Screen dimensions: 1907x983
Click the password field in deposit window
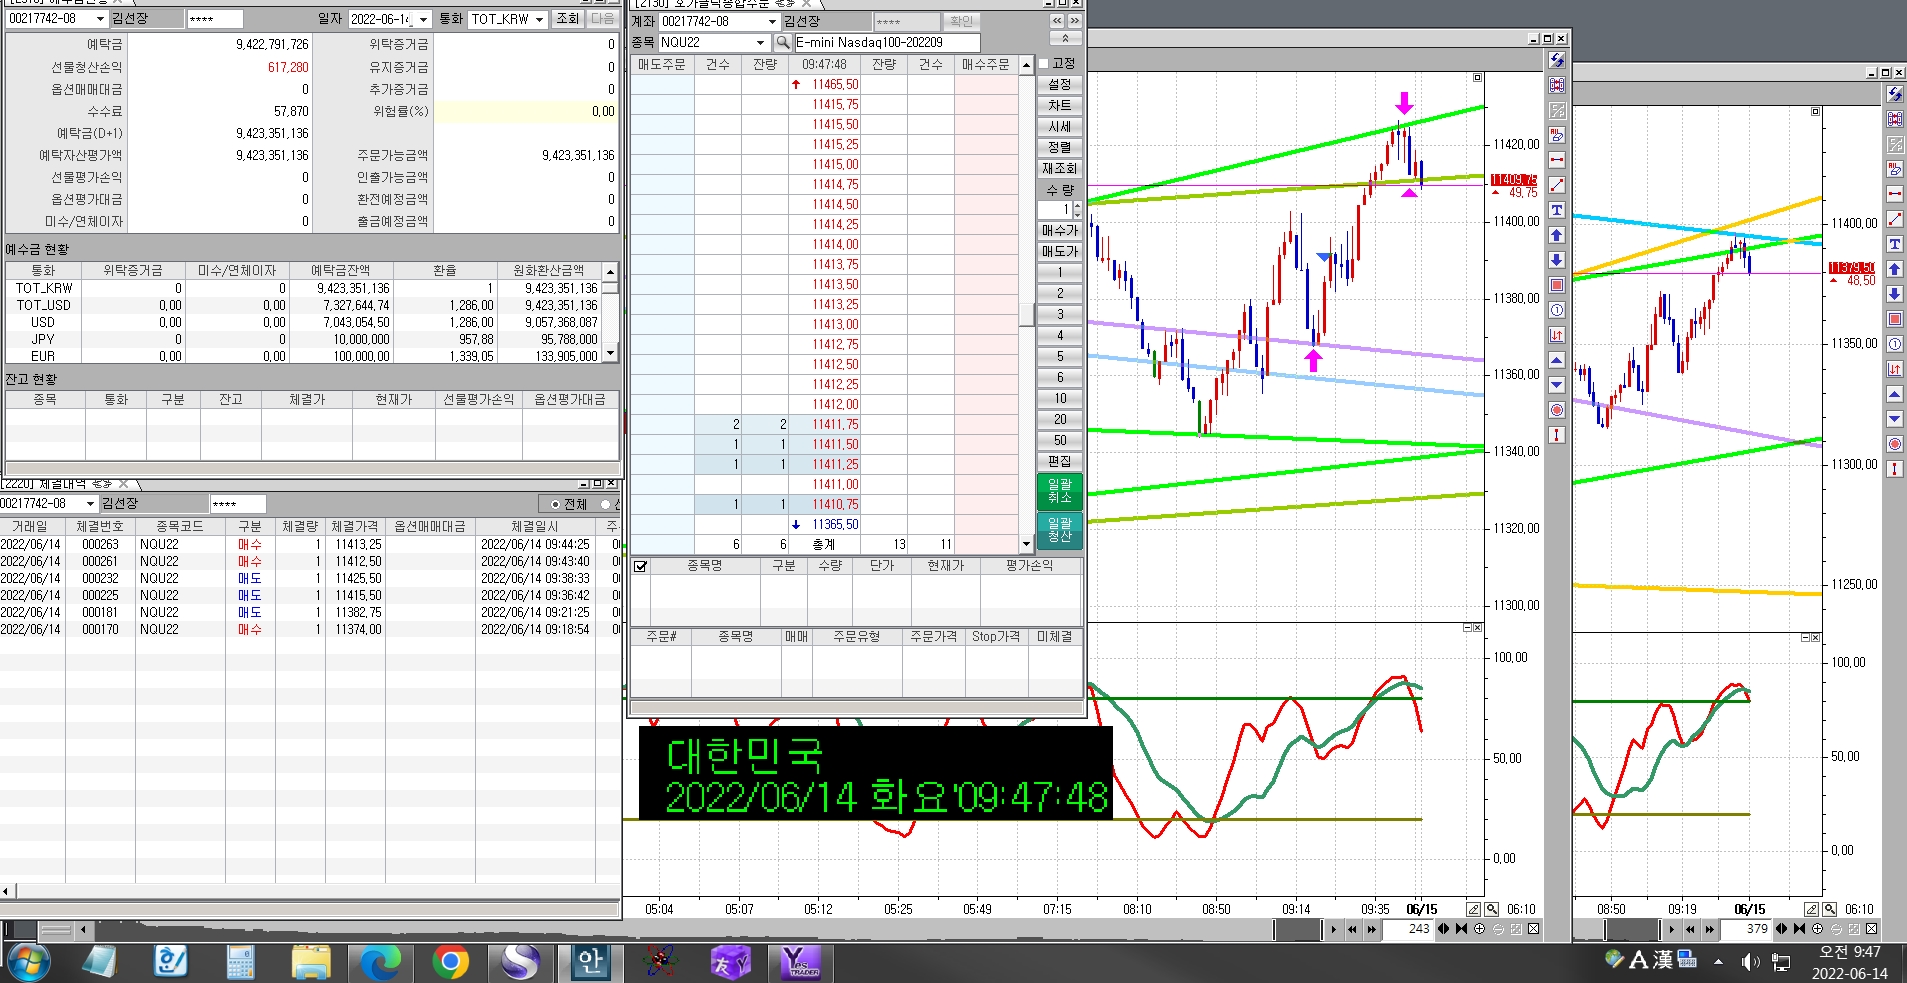tap(214, 19)
